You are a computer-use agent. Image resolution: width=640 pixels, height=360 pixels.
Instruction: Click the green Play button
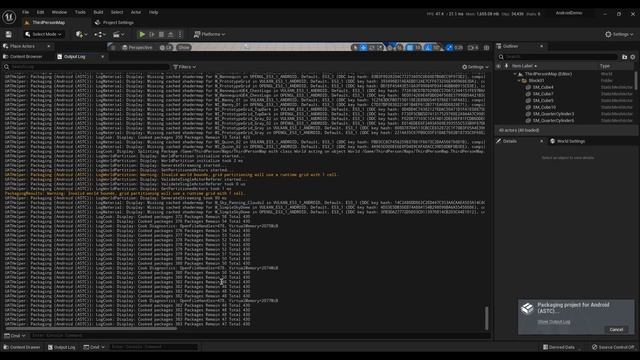tap(142, 34)
